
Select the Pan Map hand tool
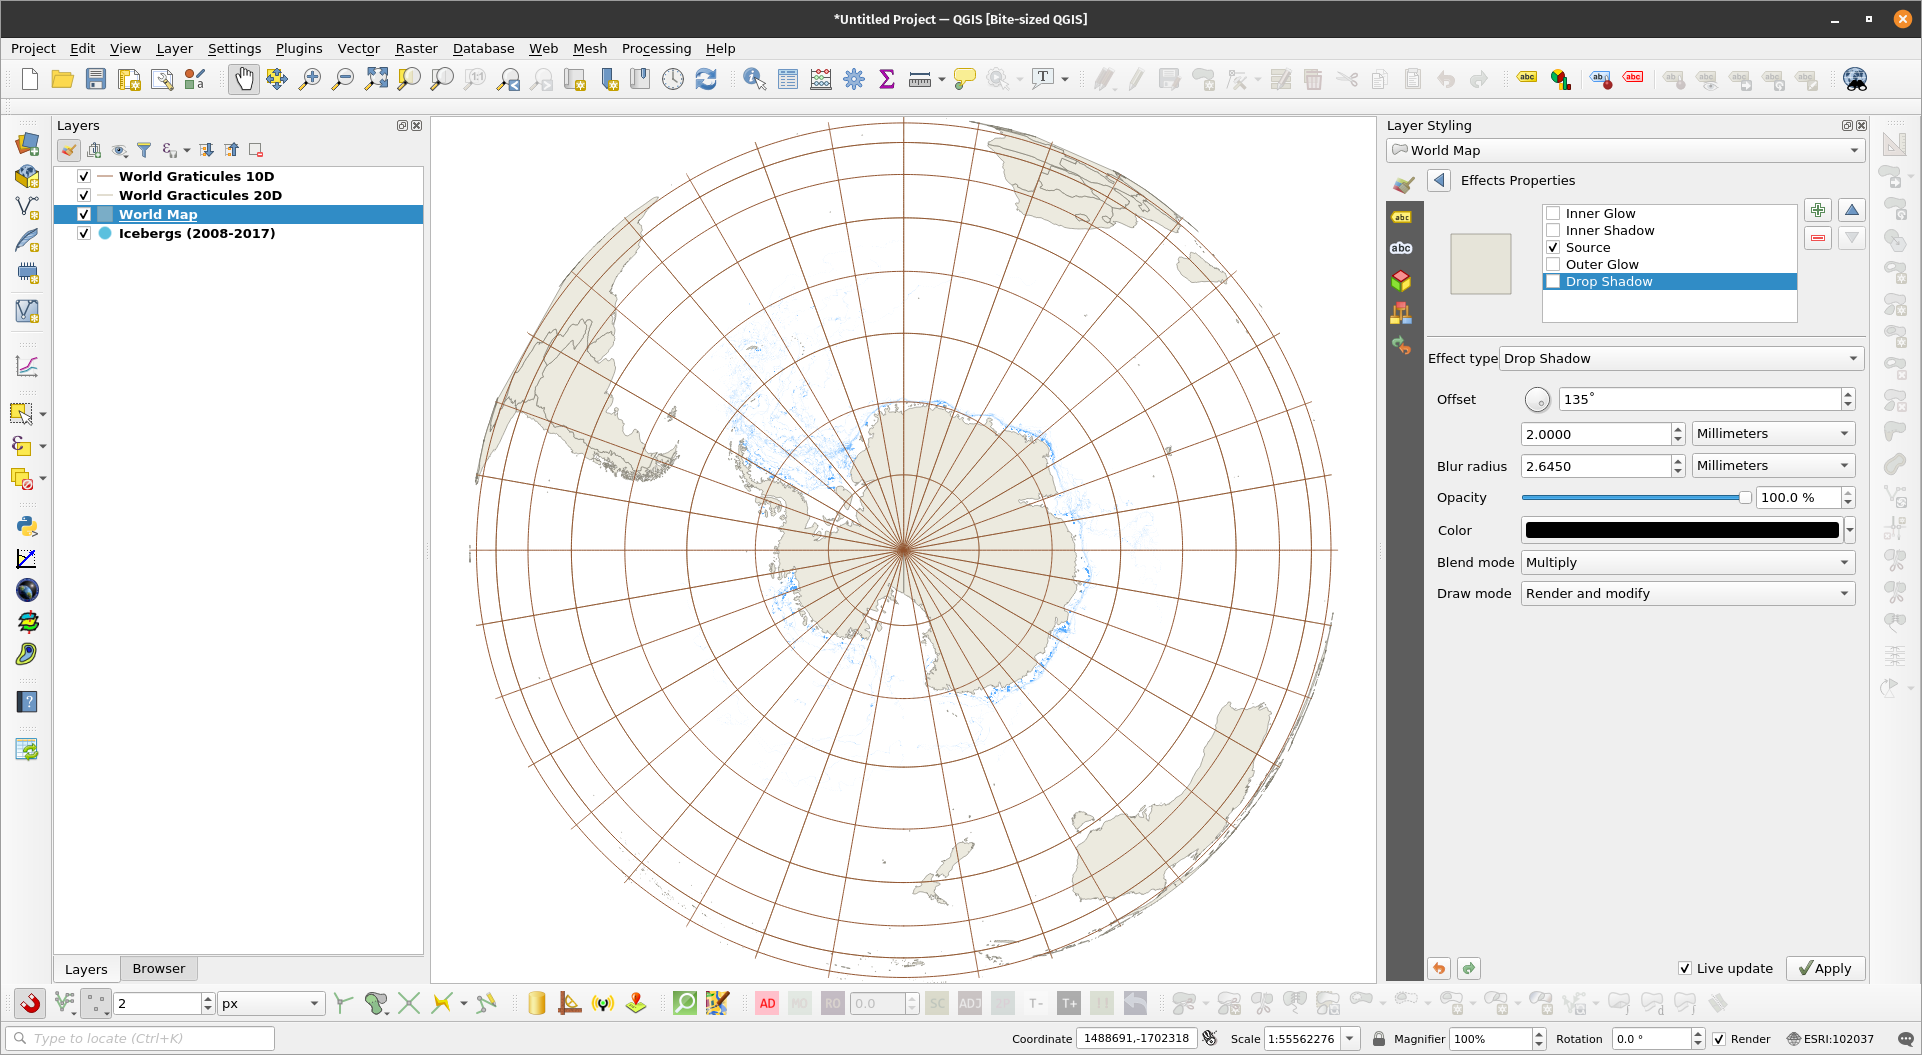coord(243,79)
